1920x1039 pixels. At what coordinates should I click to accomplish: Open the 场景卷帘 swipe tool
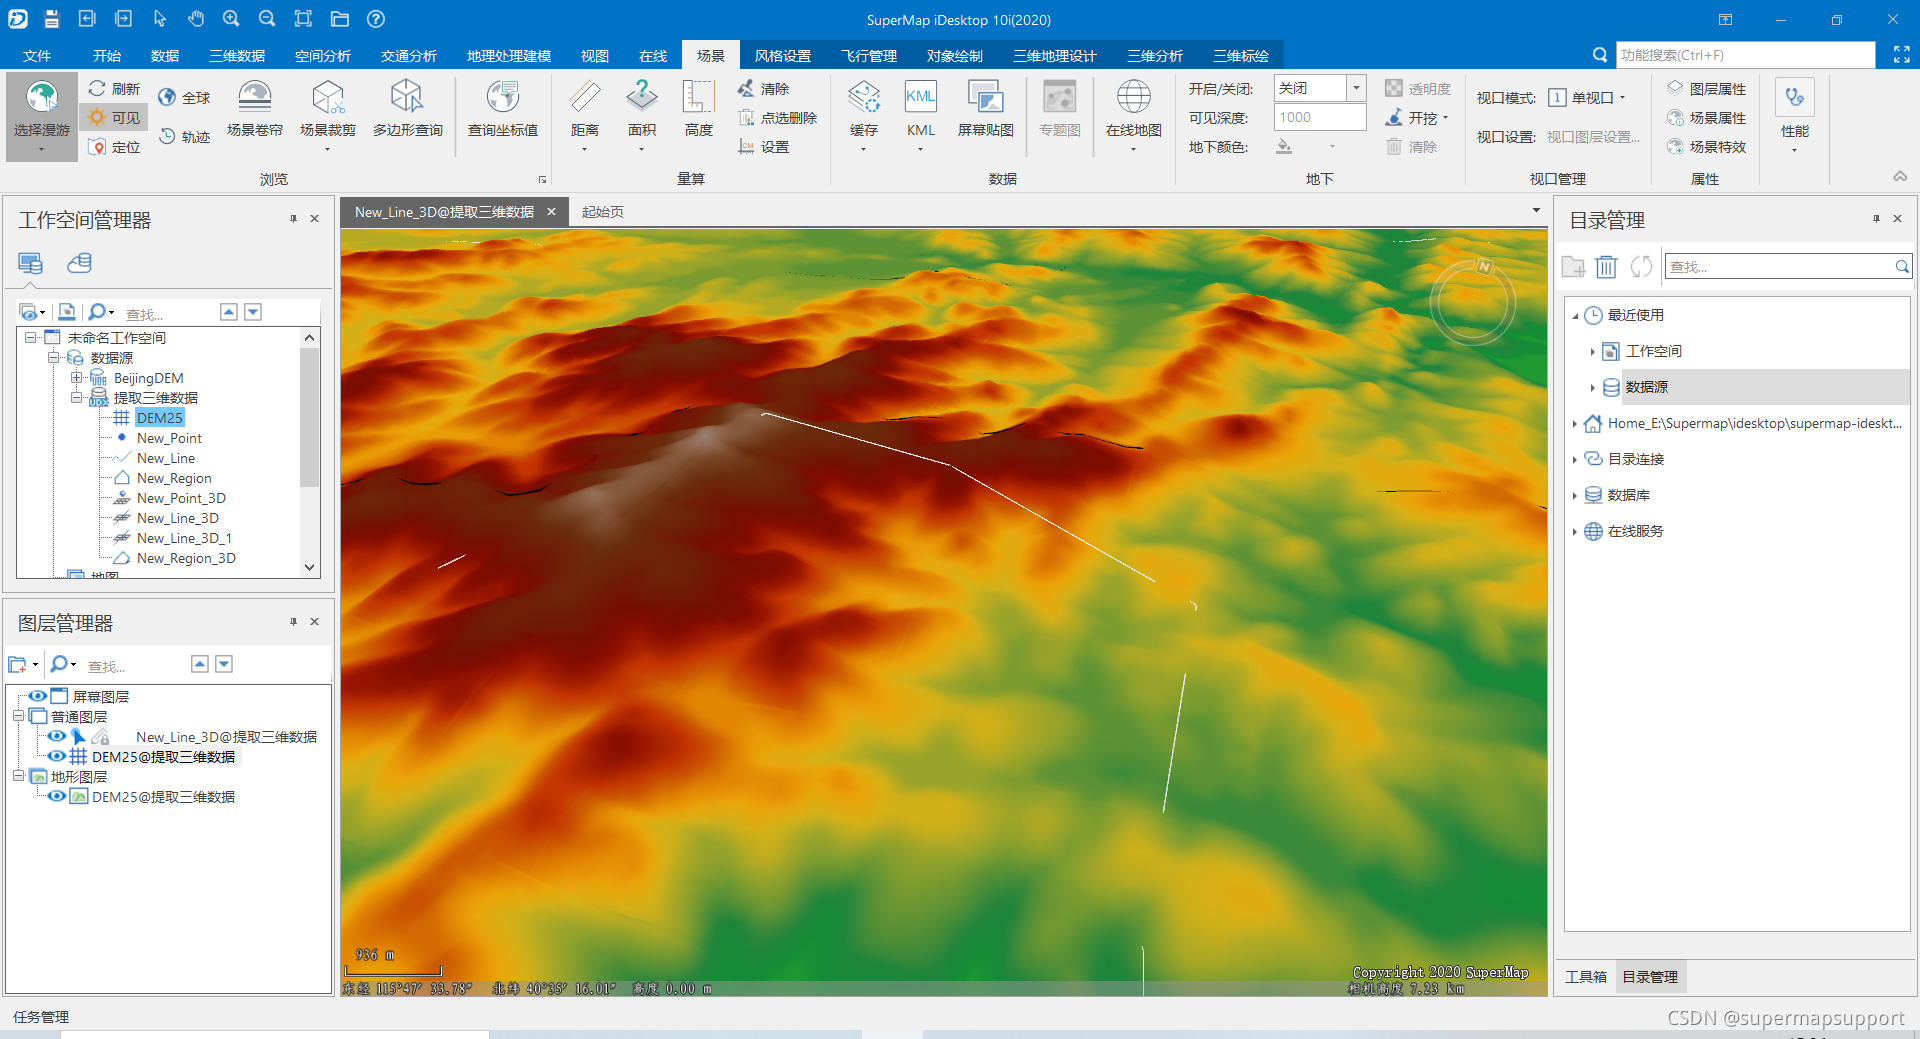(x=255, y=109)
